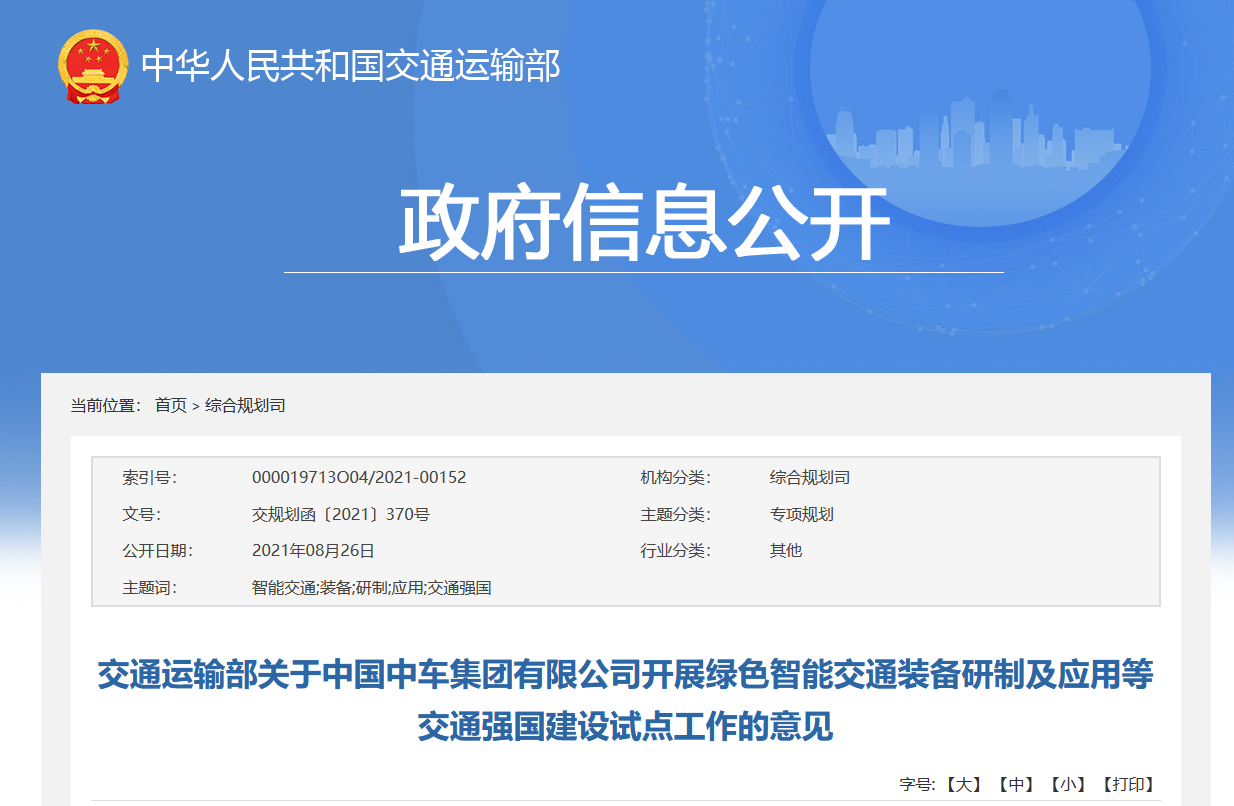The width and height of the screenshot is (1234, 806).
Task: Click the 主题词 label
Action: [x=150, y=587]
